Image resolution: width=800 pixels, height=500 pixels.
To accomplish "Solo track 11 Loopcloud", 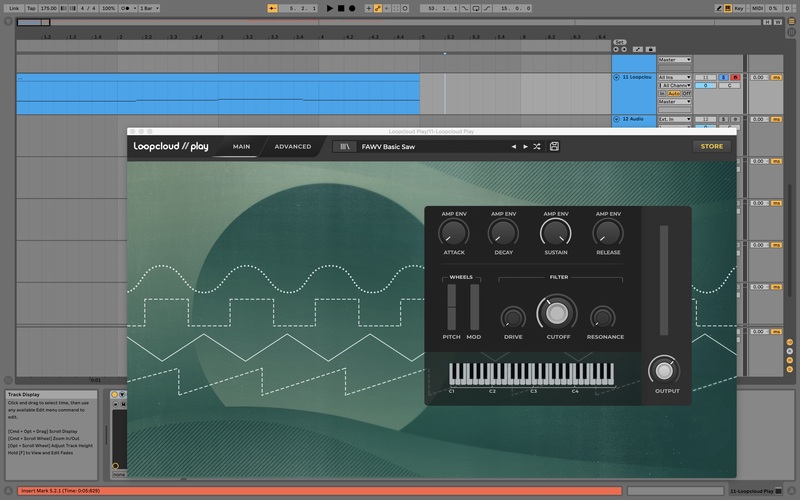I will [723, 77].
